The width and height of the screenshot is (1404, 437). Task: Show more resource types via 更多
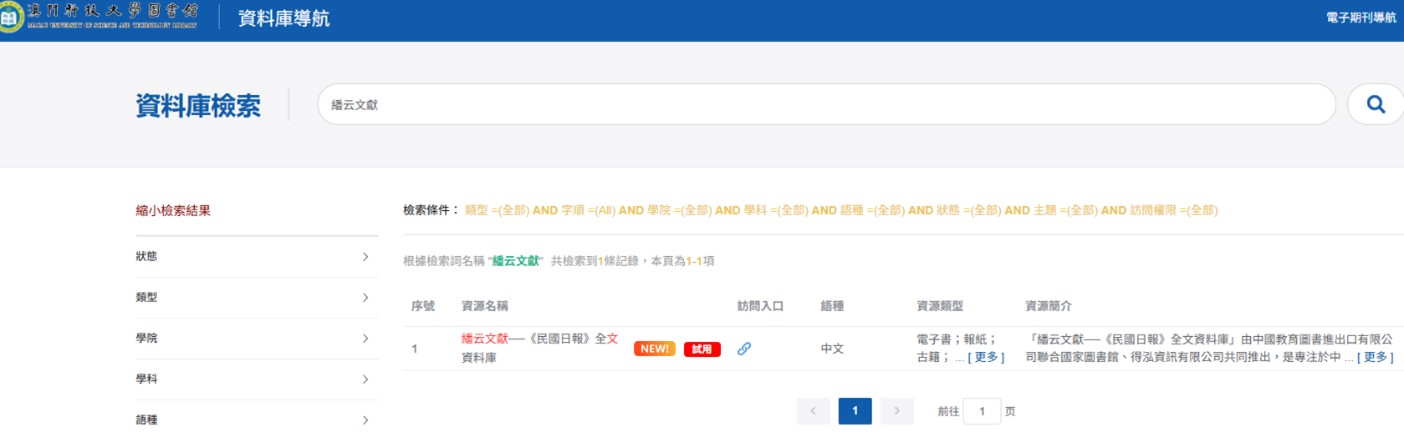pos(986,357)
